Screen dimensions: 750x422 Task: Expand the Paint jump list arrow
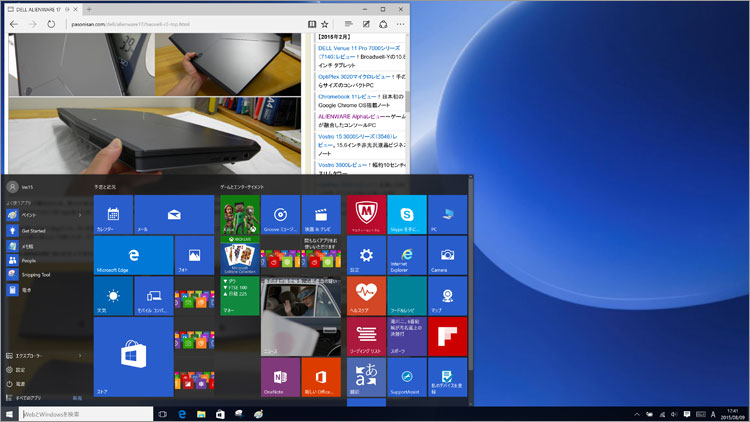pyautogui.click(x=80, y=215)
